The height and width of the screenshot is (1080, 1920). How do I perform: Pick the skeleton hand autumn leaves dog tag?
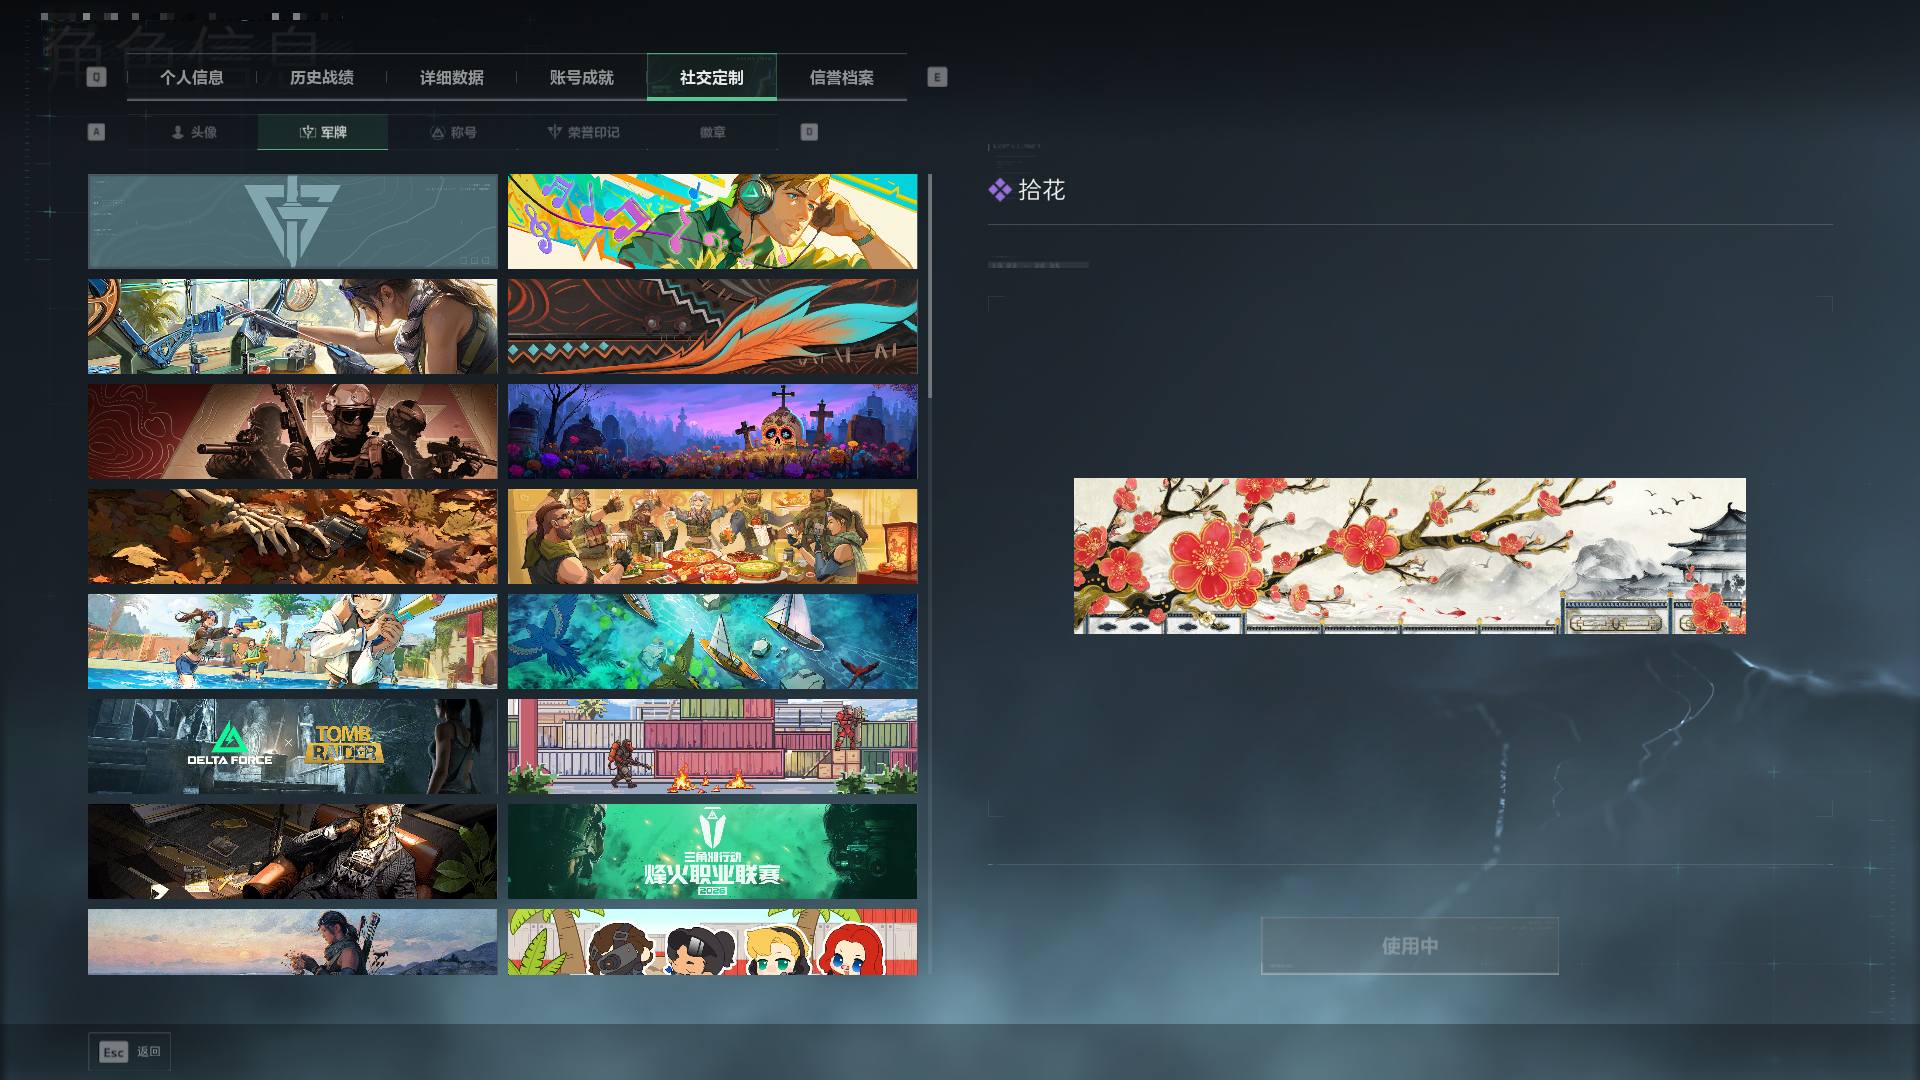292,537
